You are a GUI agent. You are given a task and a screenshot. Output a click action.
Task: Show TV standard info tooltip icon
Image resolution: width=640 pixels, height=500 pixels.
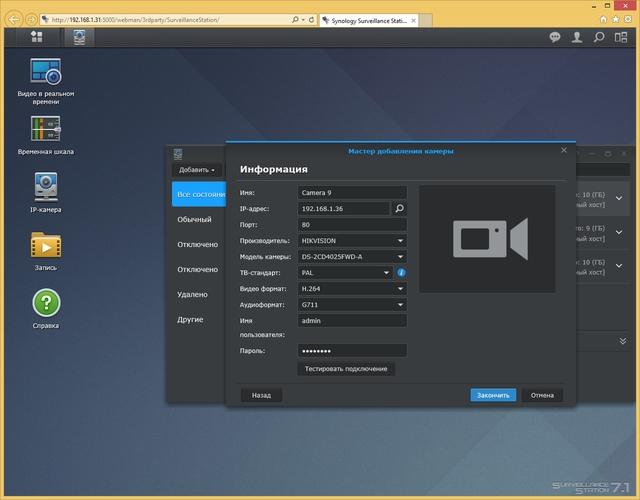tap(401, 273)
